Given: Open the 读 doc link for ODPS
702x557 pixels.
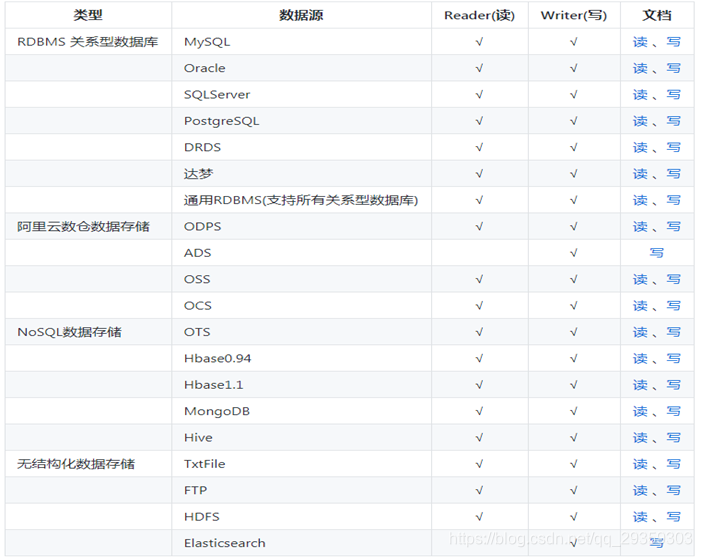Looking at the screenshot, I should (x=640, y=227).
